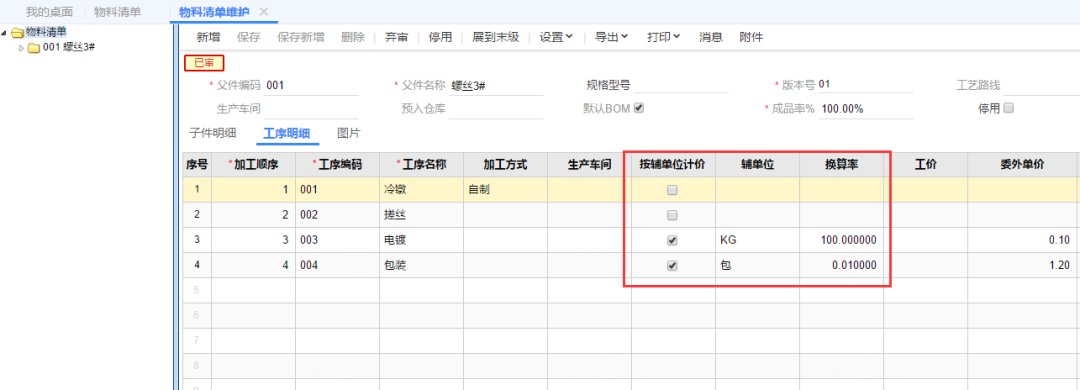Check 按辅单位计价 for 搓丝 row
Image resolution: width=1080 pixels, height=390 pixels.
(x=673, y=215)
